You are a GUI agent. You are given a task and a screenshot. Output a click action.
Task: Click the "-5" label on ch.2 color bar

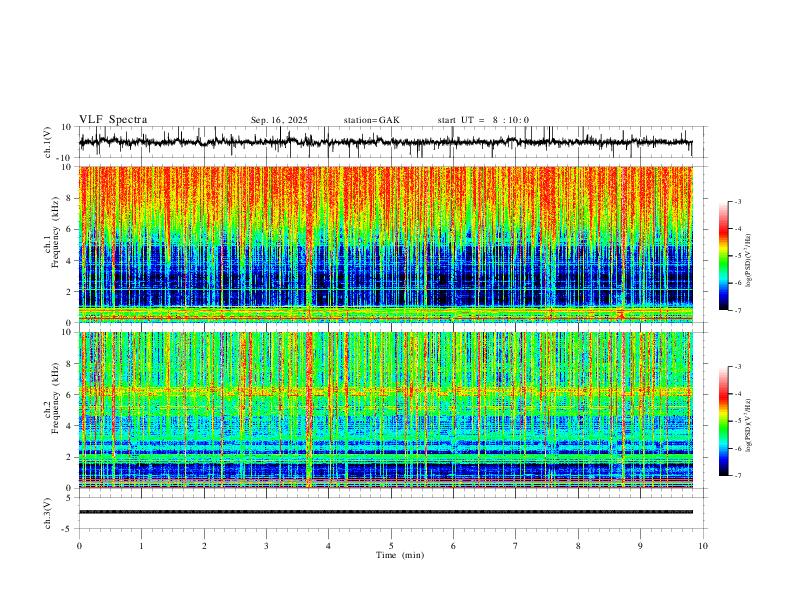[738, 421]
